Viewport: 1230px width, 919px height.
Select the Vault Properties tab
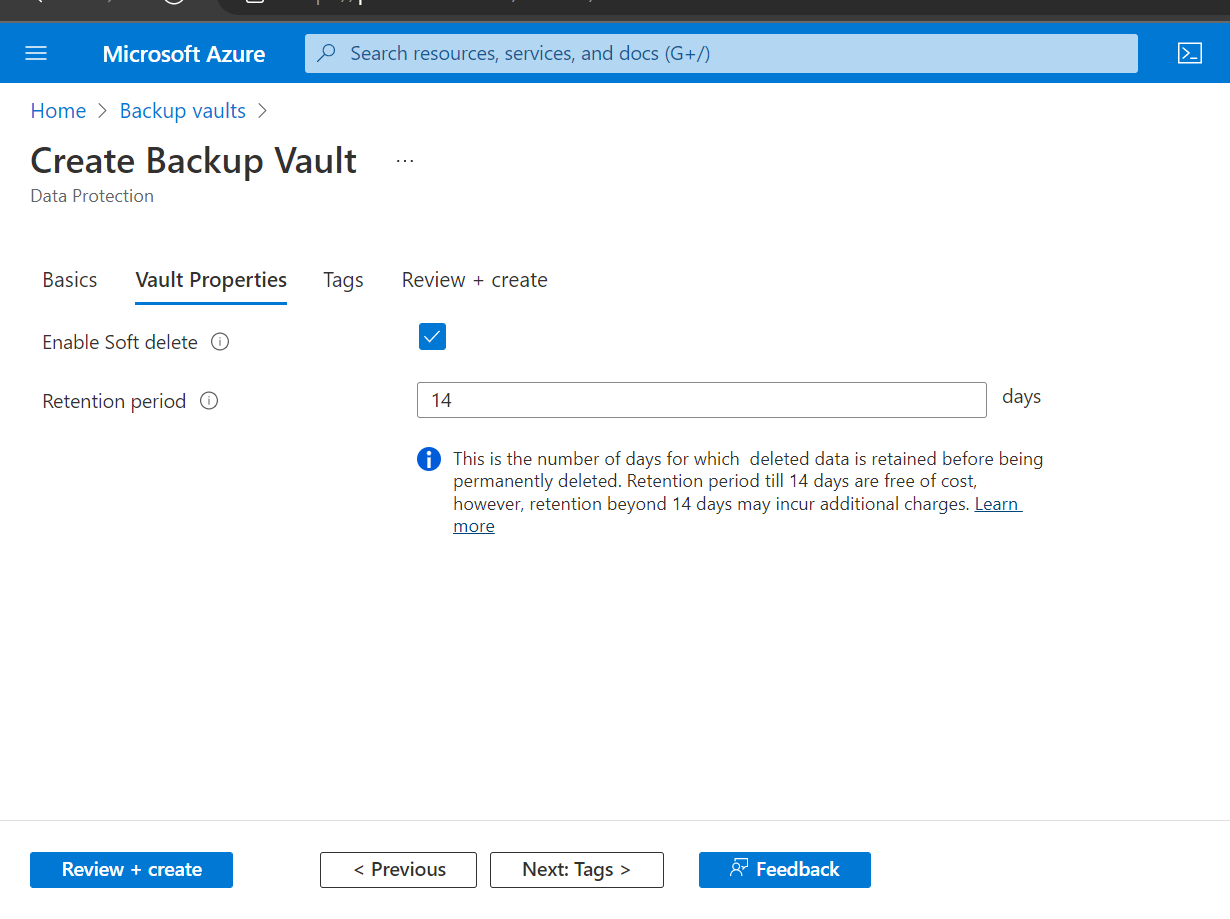pyautogui.click(x=210, y=280)
